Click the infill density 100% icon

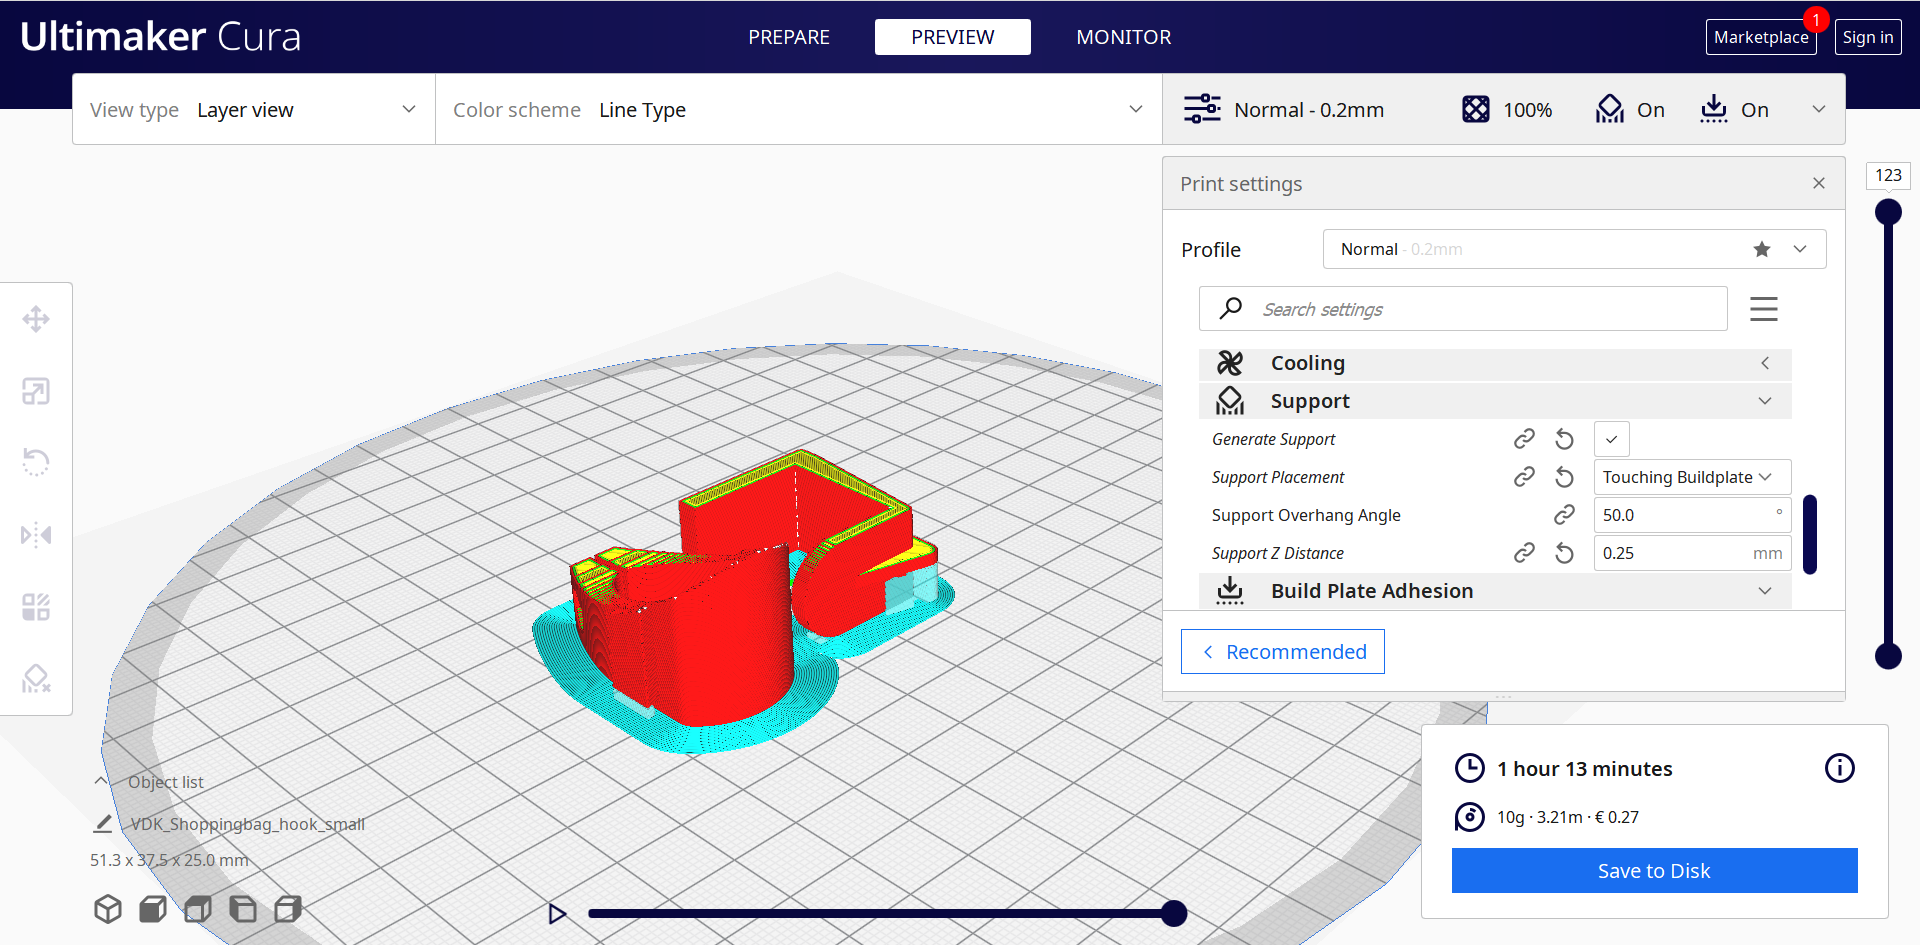[x=1476, y=109]
